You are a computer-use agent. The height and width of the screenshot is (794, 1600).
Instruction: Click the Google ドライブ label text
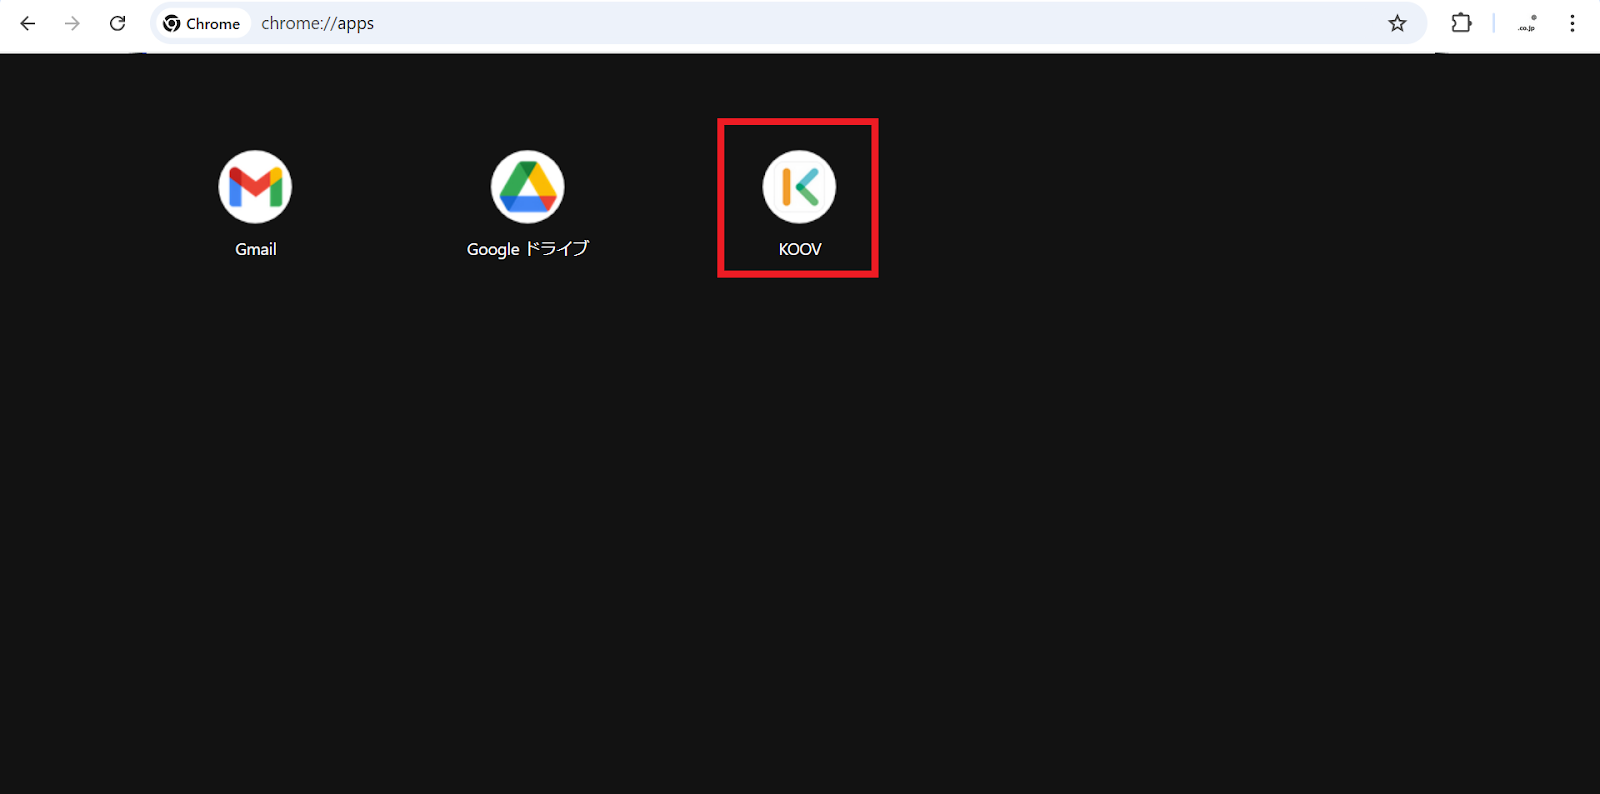(528, 249)
